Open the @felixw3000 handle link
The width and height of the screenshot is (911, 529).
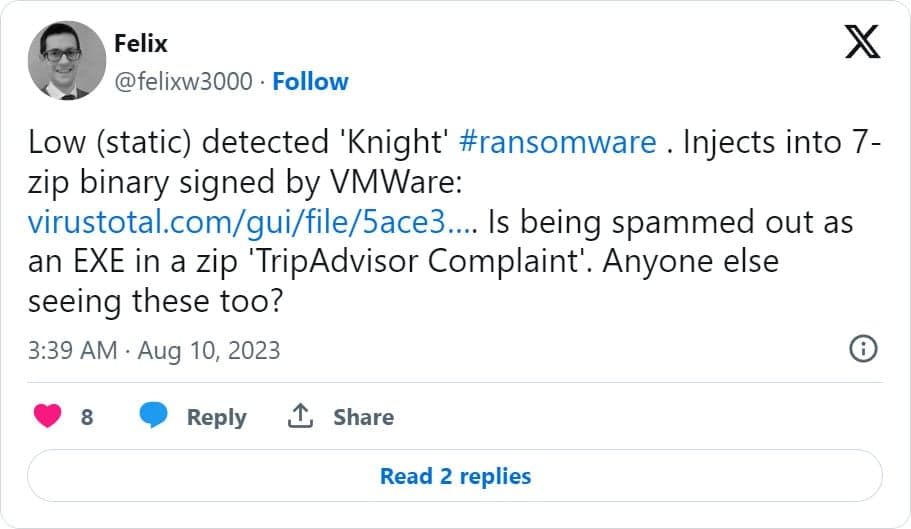tap(183, 81)
